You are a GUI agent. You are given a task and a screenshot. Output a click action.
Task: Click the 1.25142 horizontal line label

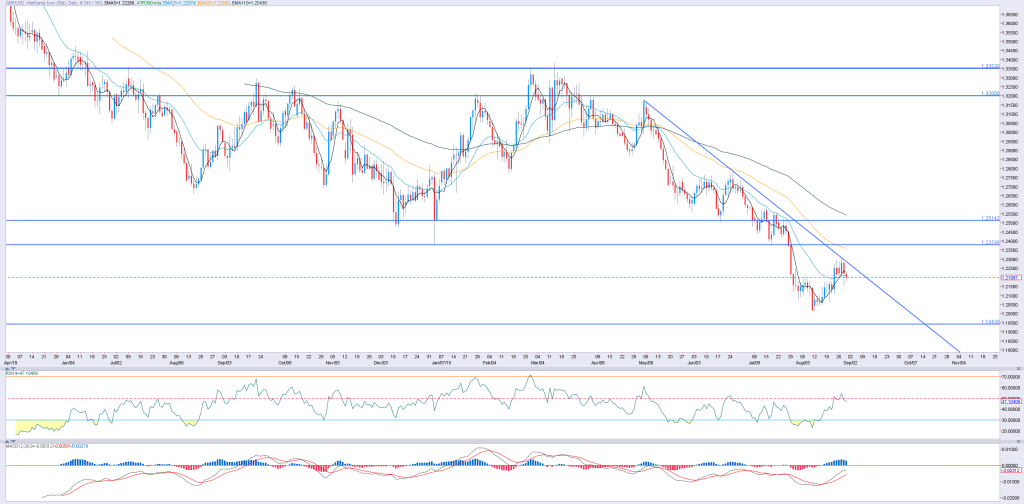tap(991, 218)
